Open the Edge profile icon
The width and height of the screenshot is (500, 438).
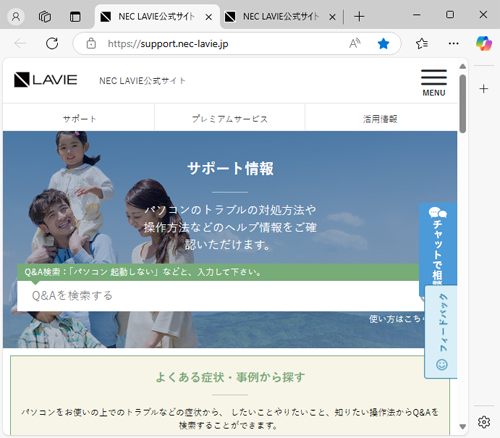(16, 16)
